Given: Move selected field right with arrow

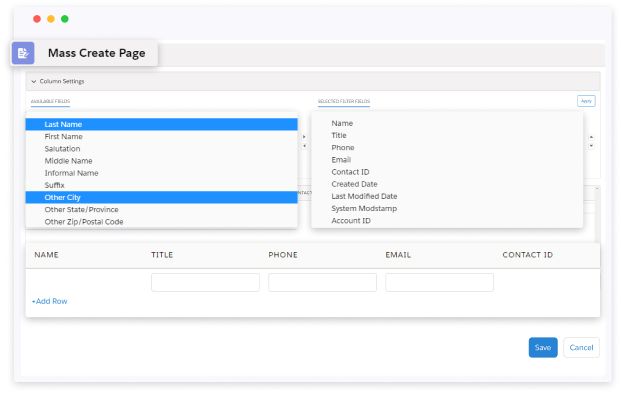Looking at the screenshot, I should pyautogui.click(x=304, y=137).
